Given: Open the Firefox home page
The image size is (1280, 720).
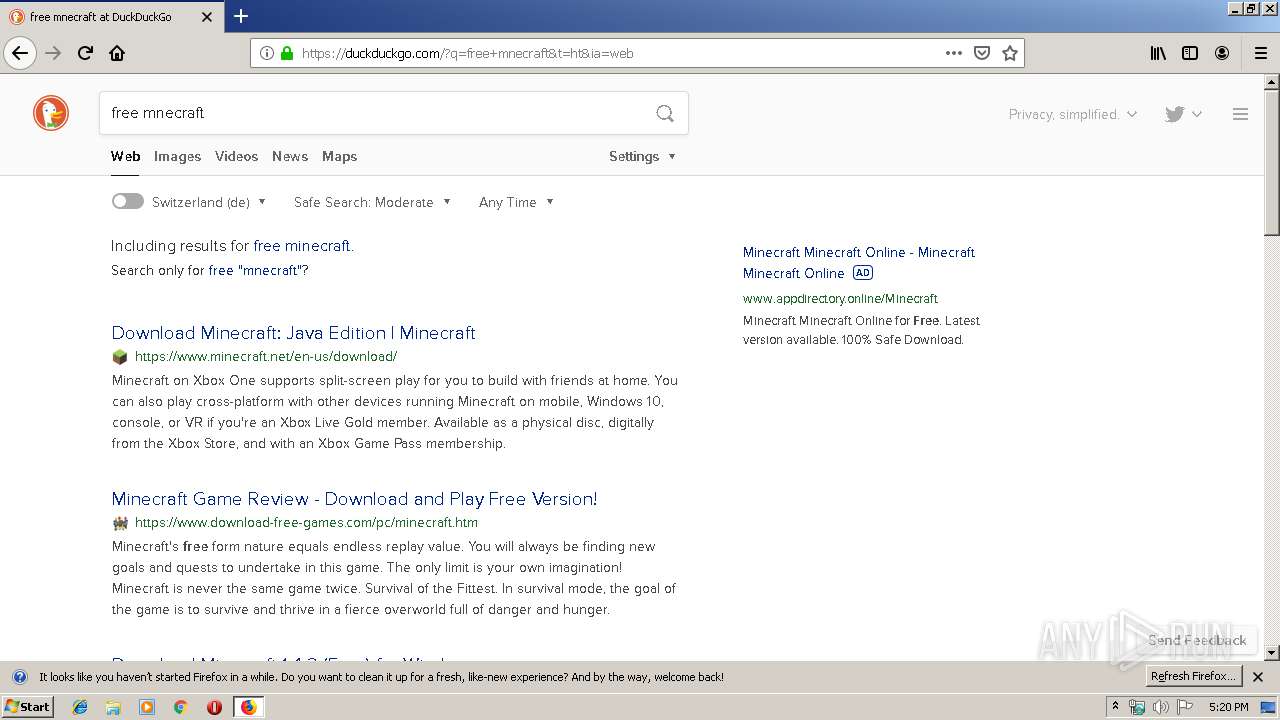Looking at the screenshot, I should coord(117,53).
